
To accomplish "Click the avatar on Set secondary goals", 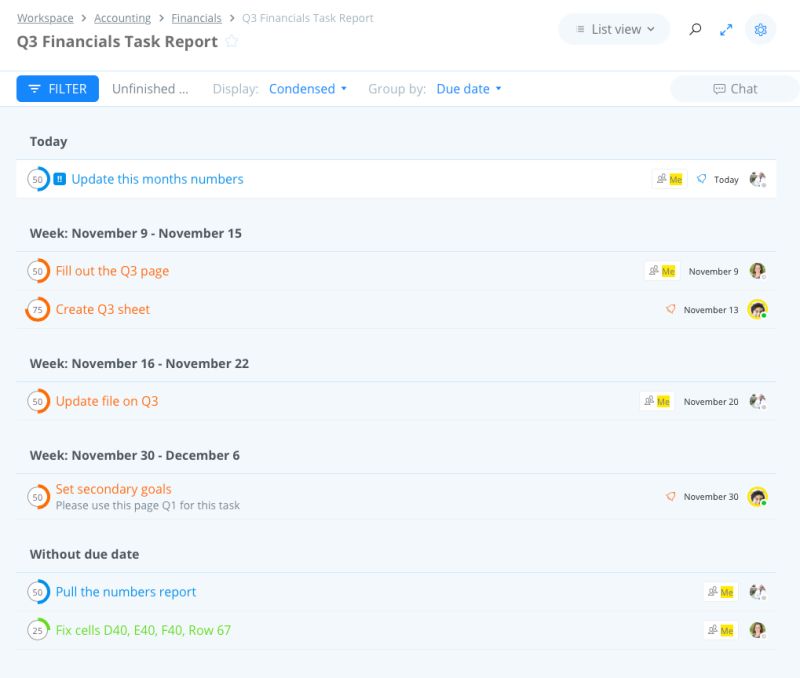I will [757, 496].
